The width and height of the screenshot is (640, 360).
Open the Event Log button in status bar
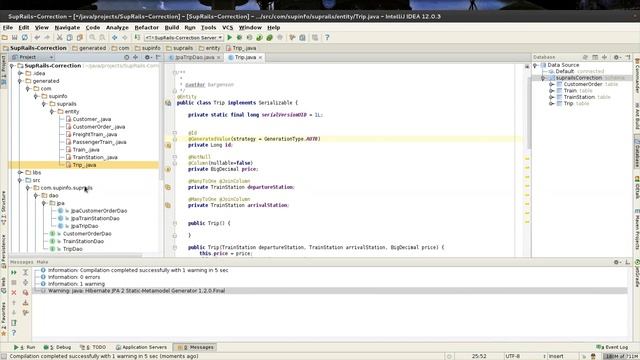(612, 347)
